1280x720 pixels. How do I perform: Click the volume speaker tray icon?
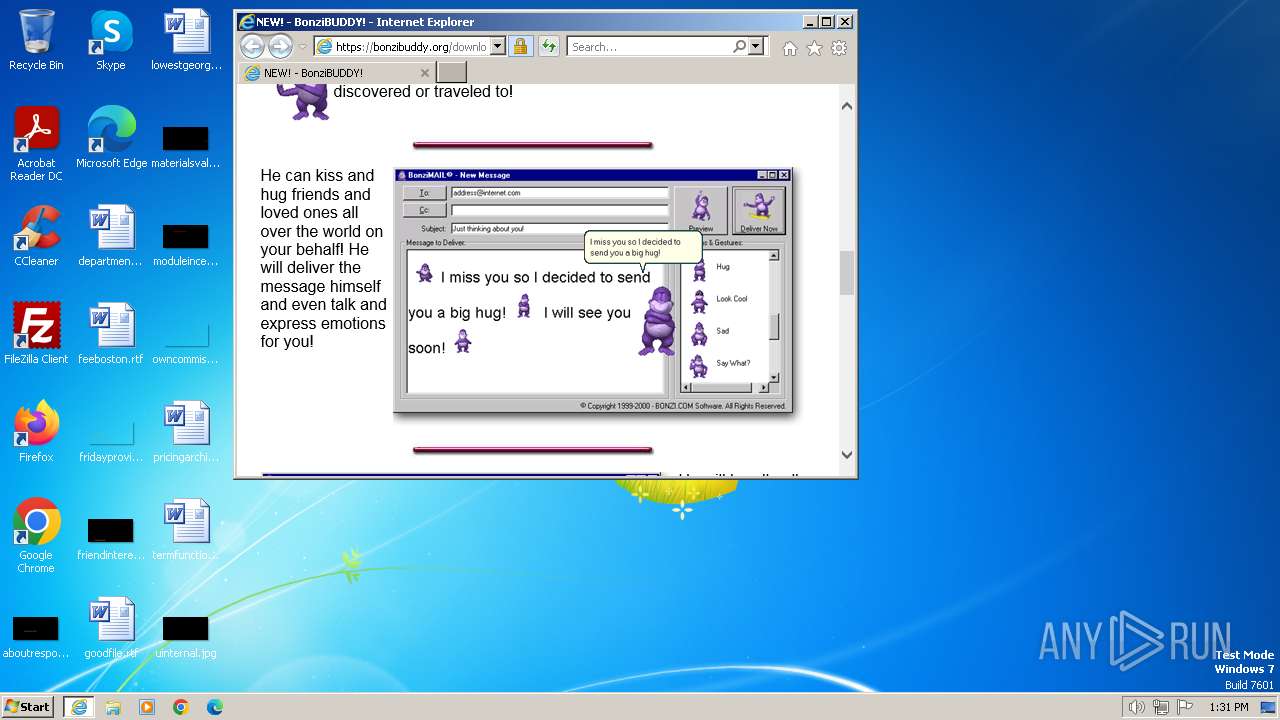(1136, 707)
